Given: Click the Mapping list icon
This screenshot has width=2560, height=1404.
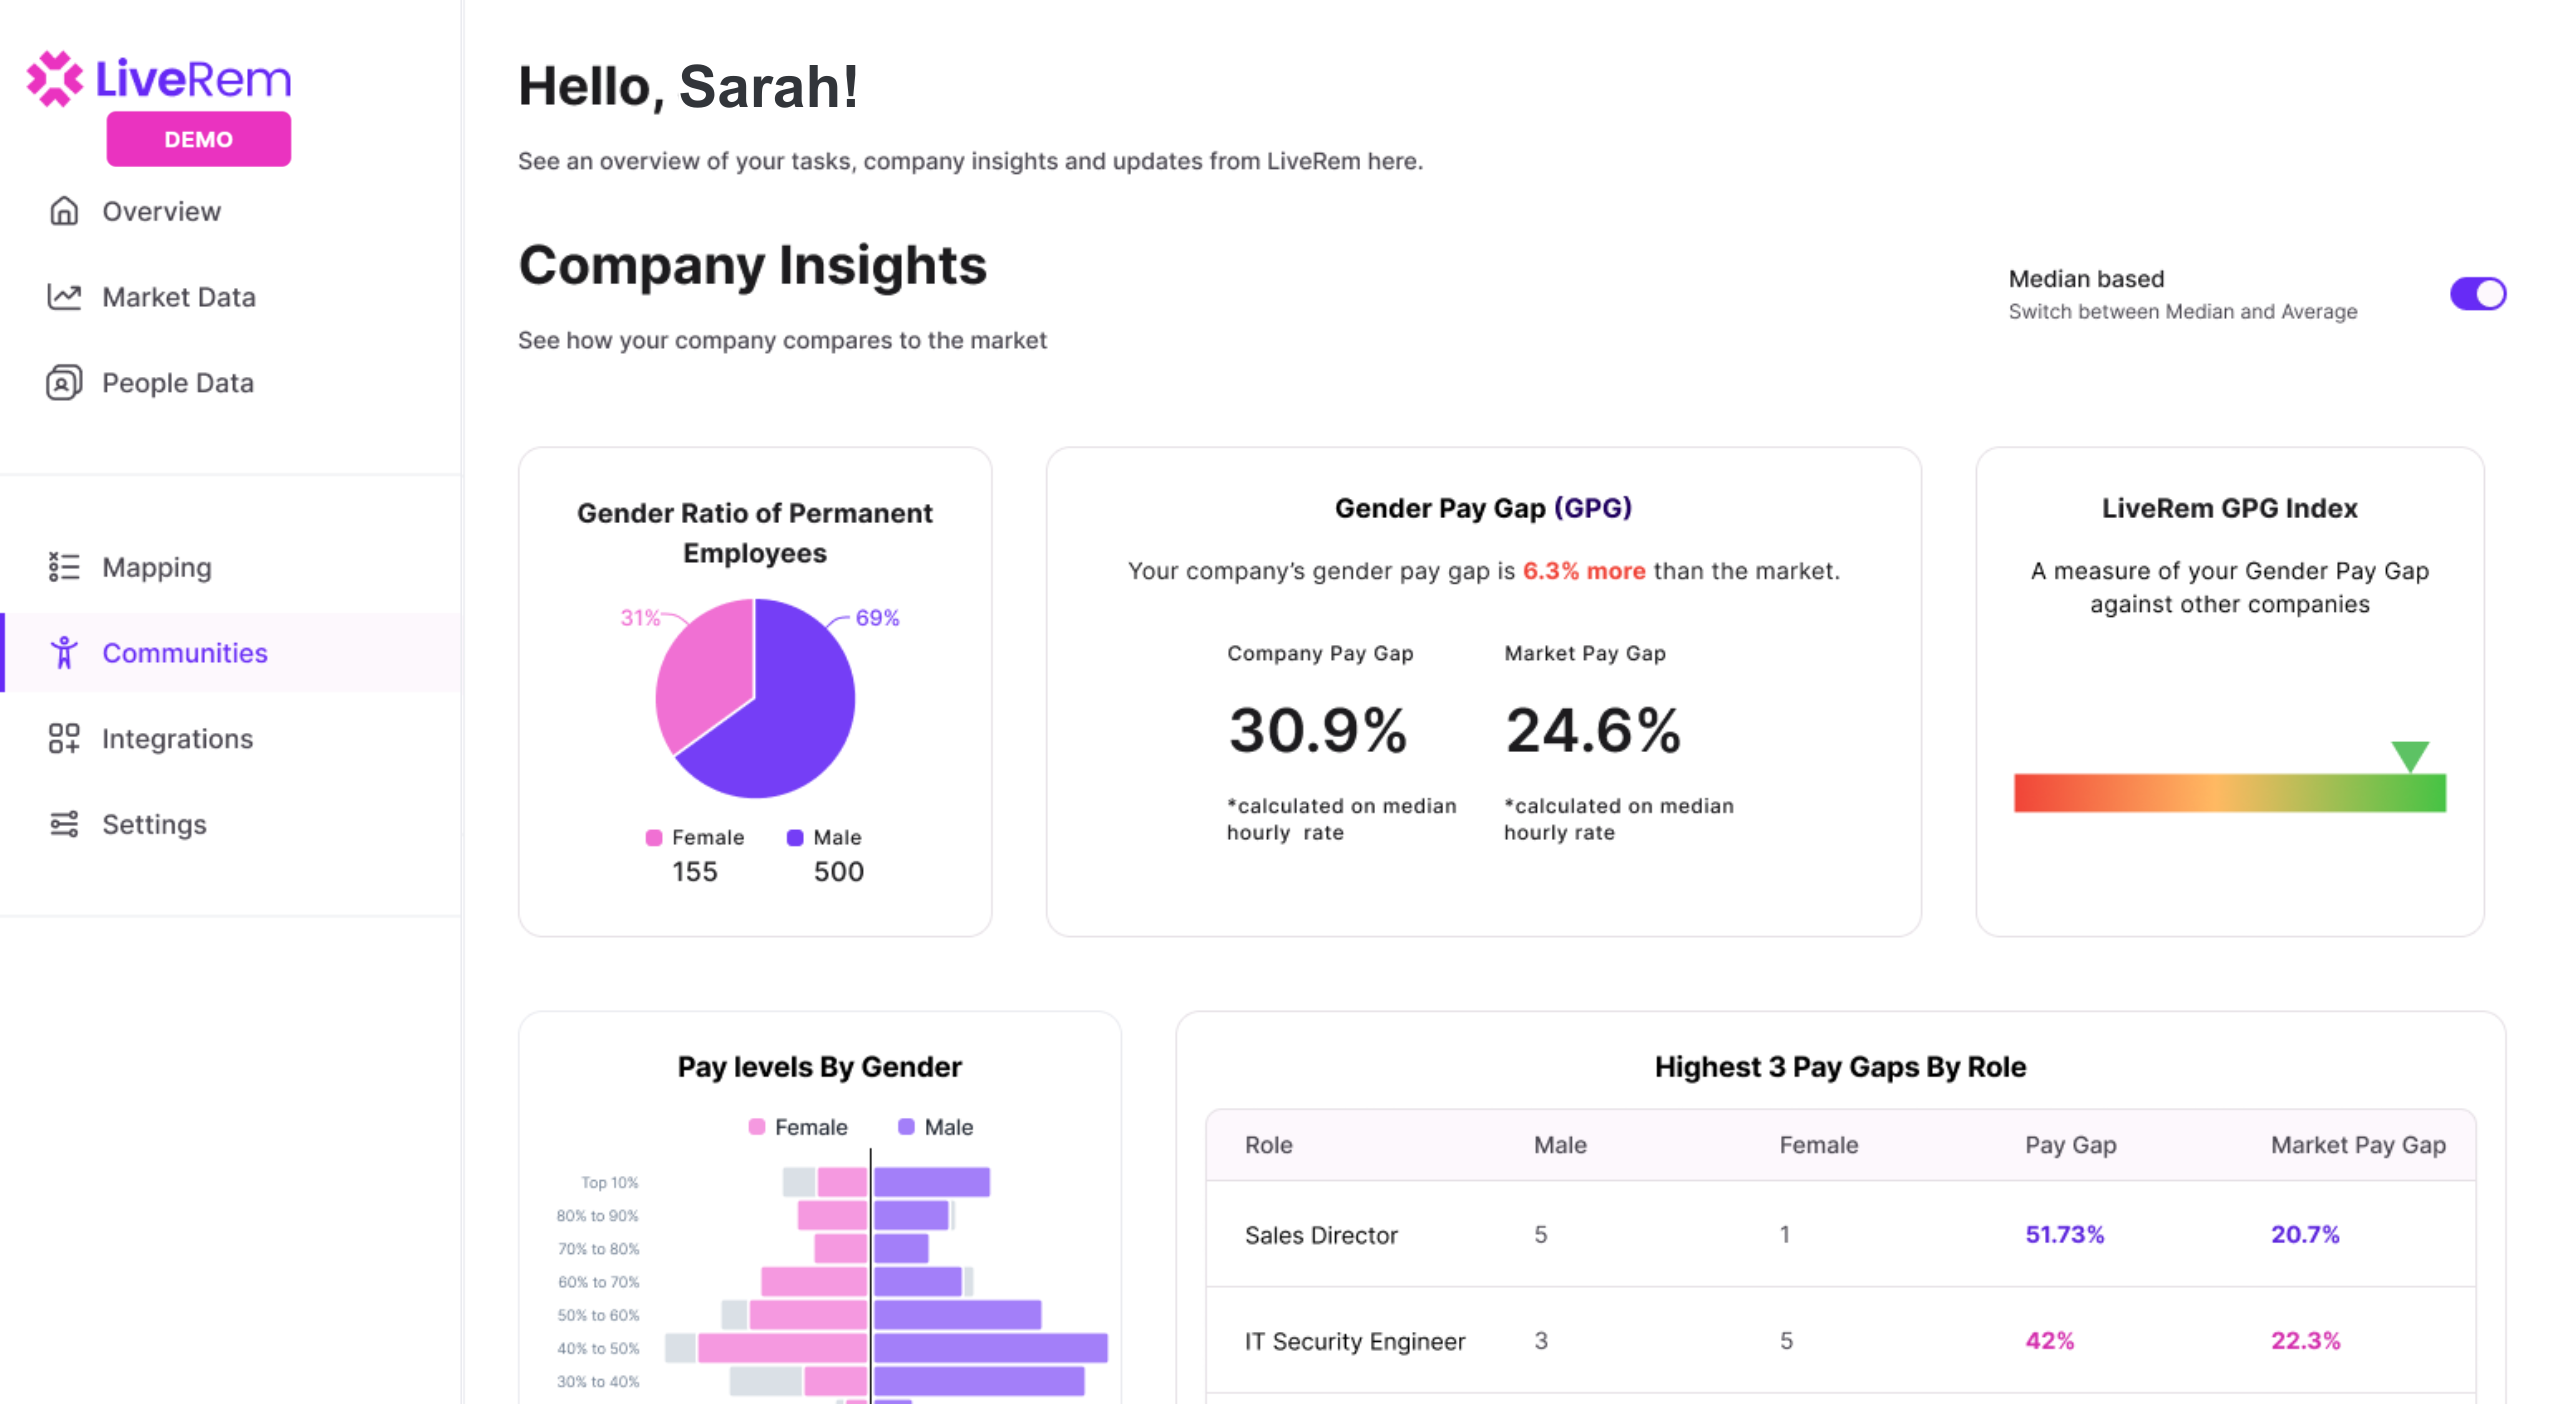Looking at the screenshot, I should point(64,567).
